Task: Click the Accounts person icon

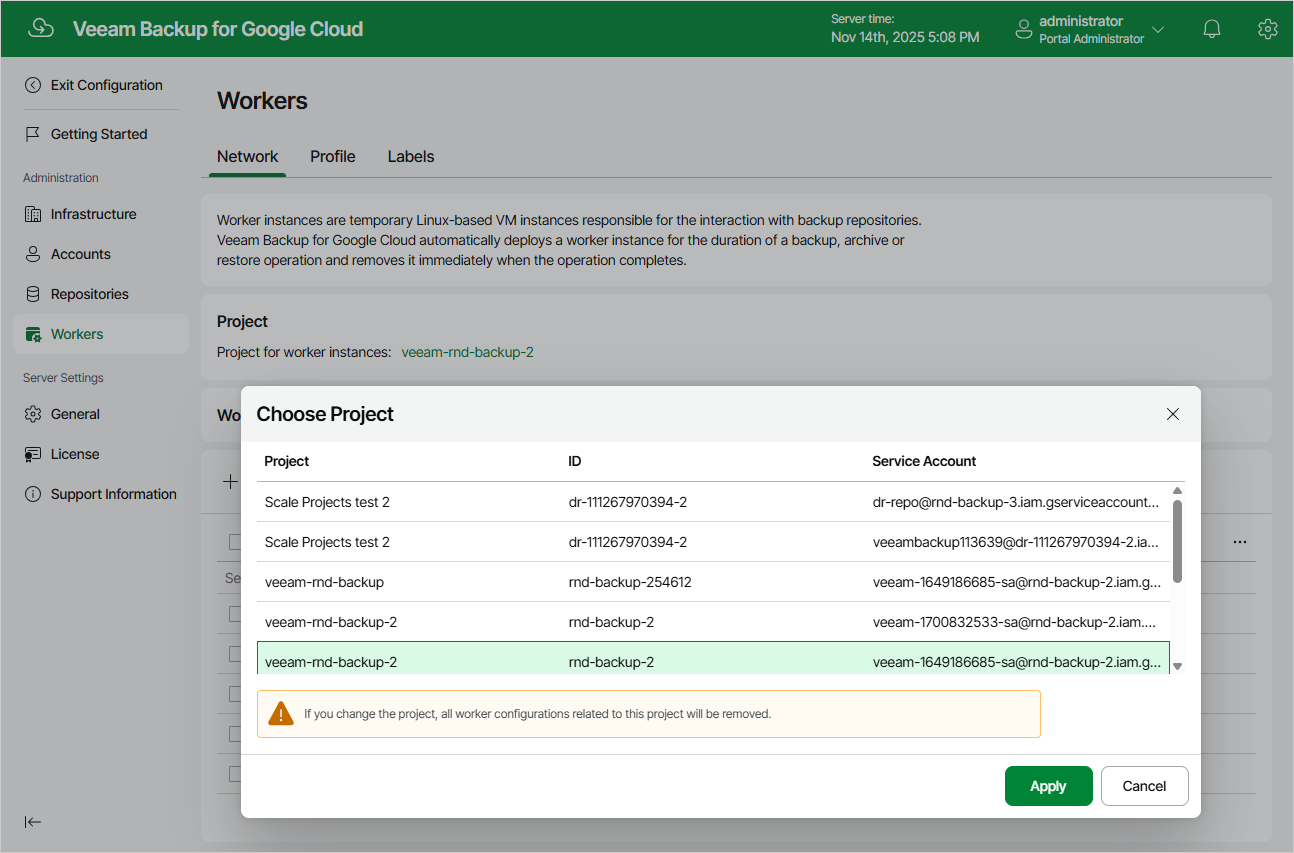Action: 33,254
